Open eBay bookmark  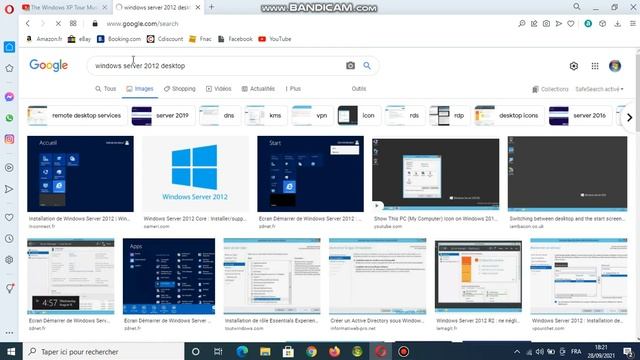point(80,39)
